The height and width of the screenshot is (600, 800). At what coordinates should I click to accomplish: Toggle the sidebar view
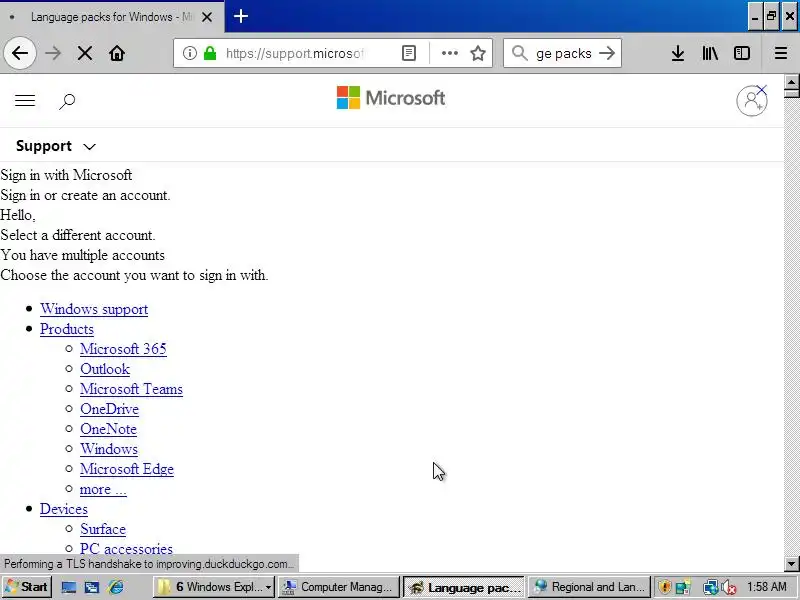click(x=741, y=53)
